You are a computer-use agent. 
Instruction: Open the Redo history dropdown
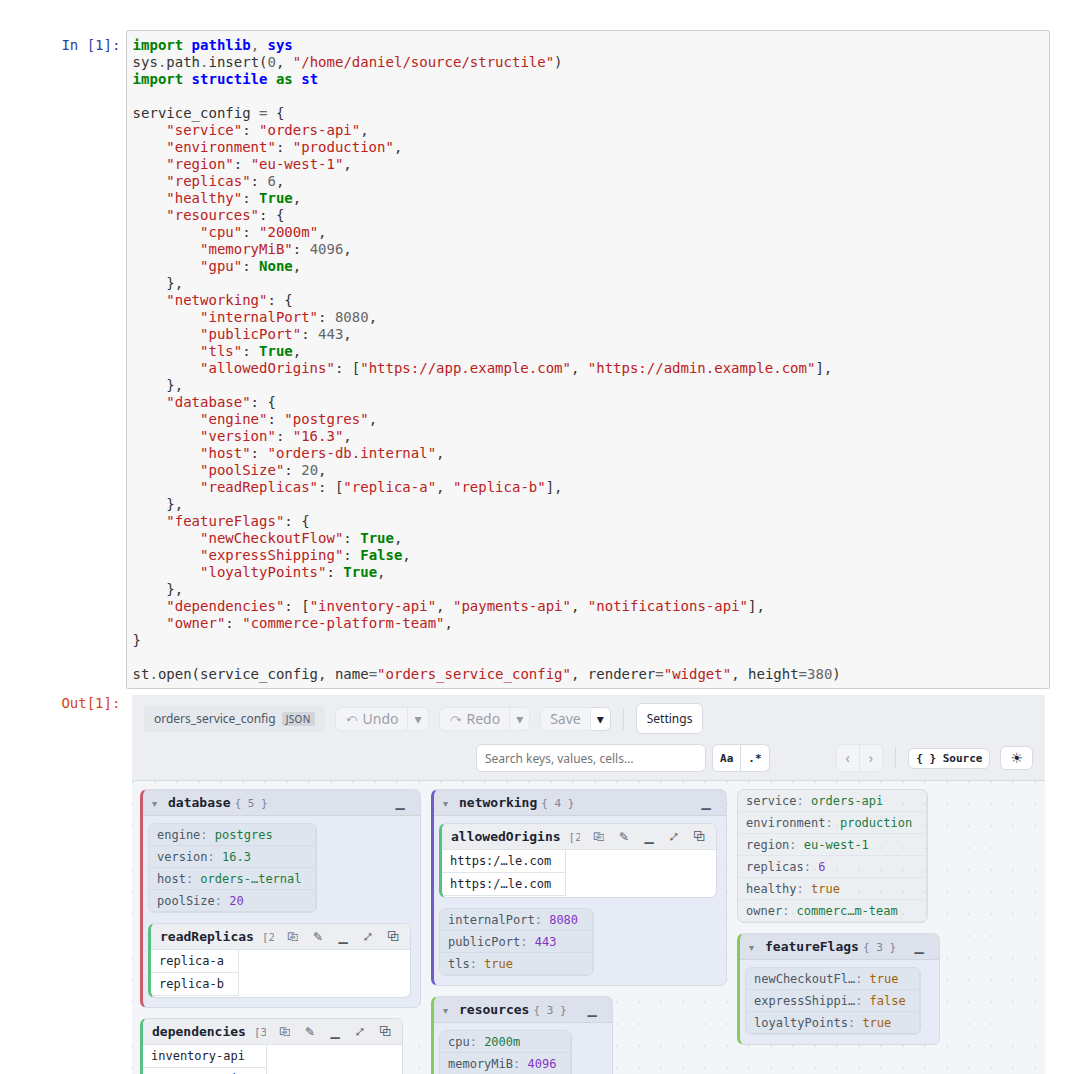[520, 719]
